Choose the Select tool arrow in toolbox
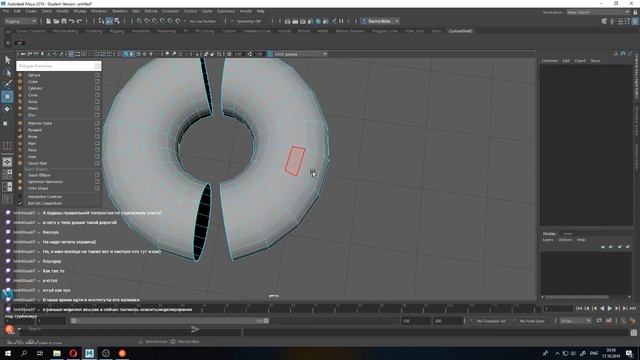 click(x=7, y=60)
